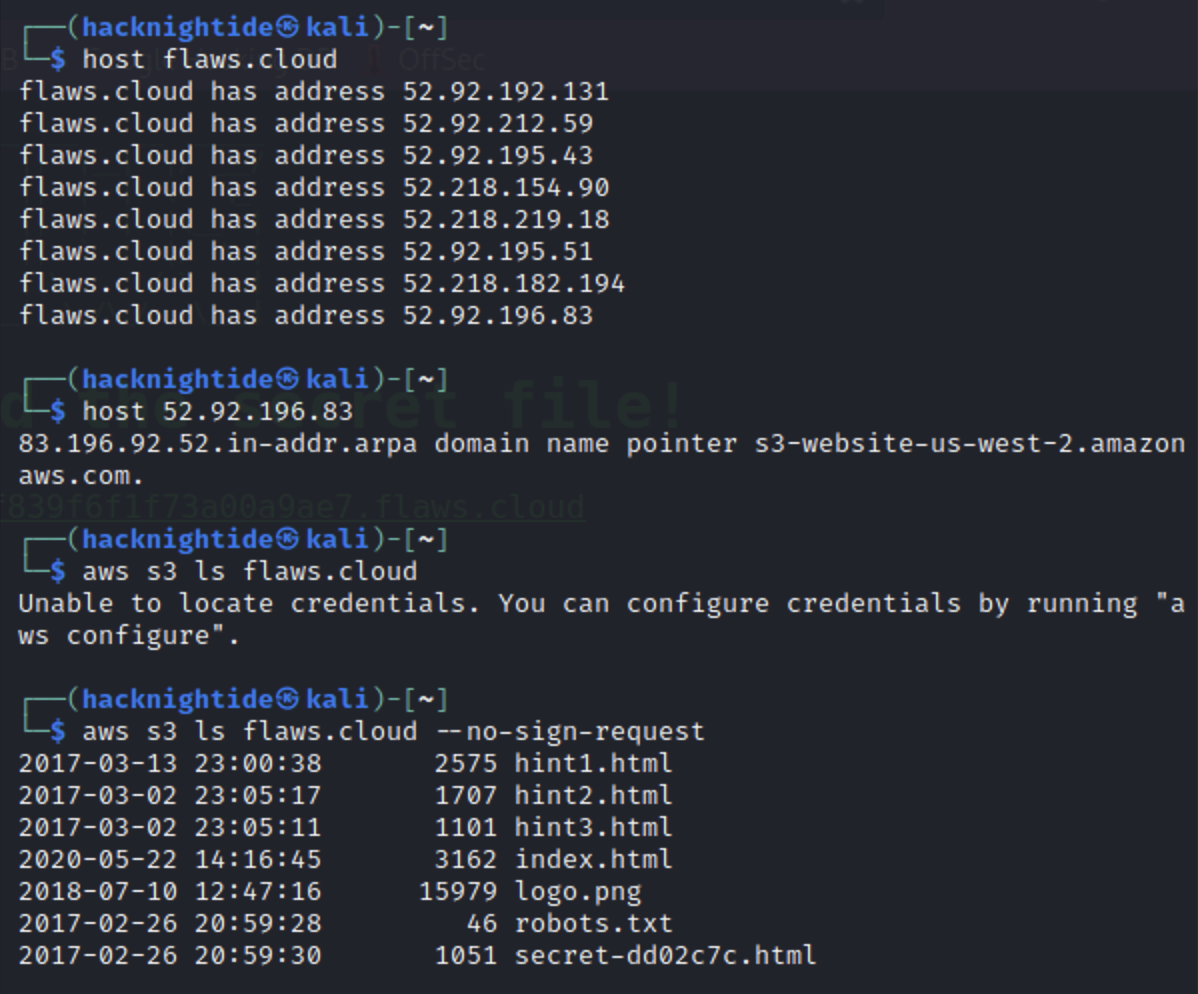Click the address 52.218.154.90
The height and width of the screenshot is (994, 1198).
[x=505, y=188]
